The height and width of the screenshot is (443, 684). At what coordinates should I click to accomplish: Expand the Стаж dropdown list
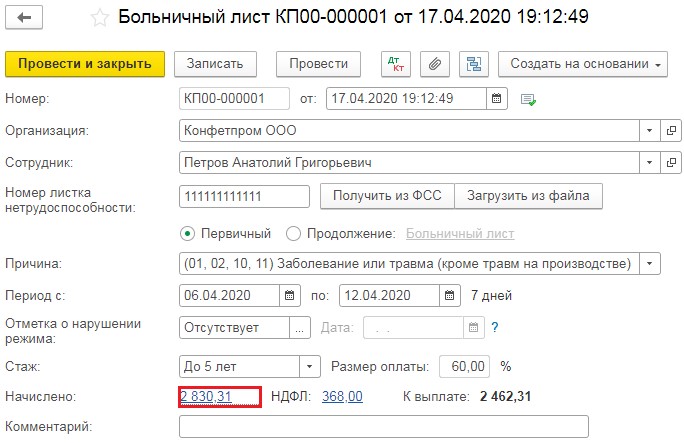point(310,365)
